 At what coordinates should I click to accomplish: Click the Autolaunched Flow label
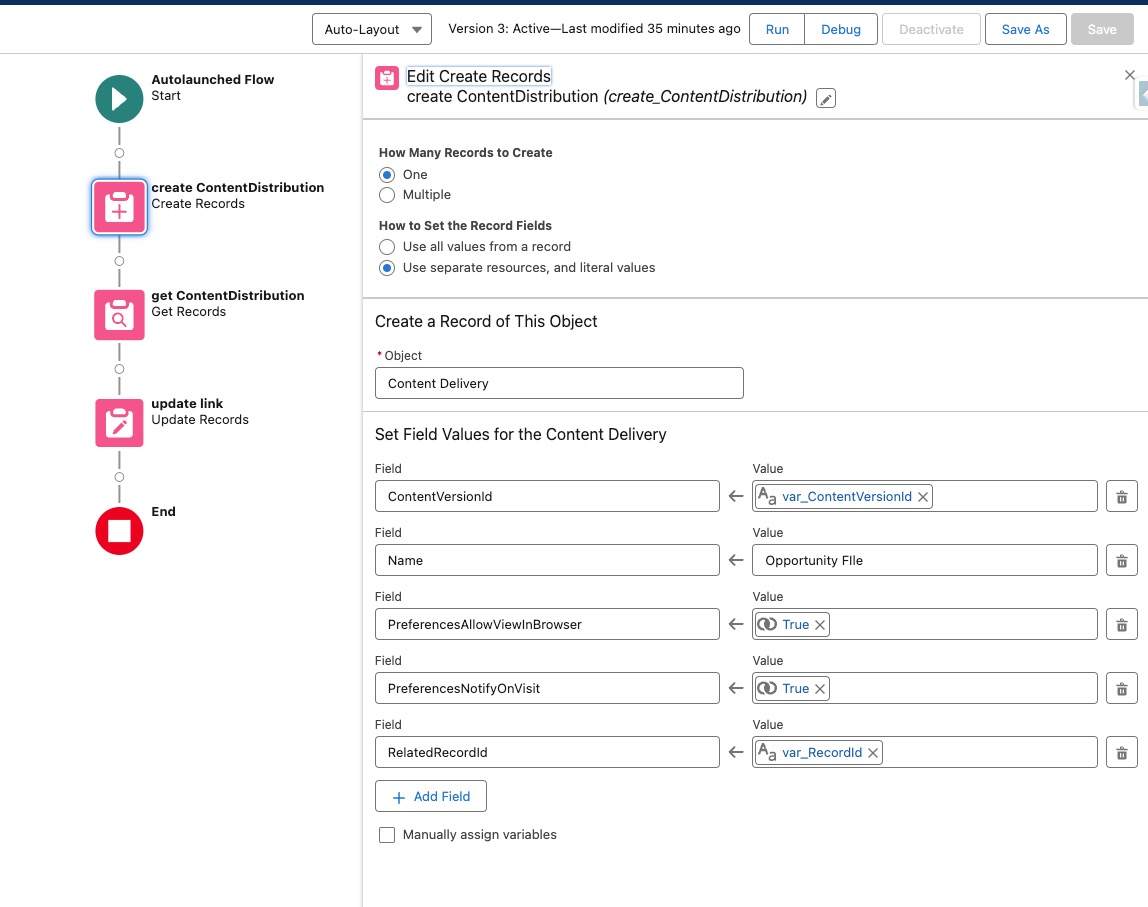pos(212,80)
